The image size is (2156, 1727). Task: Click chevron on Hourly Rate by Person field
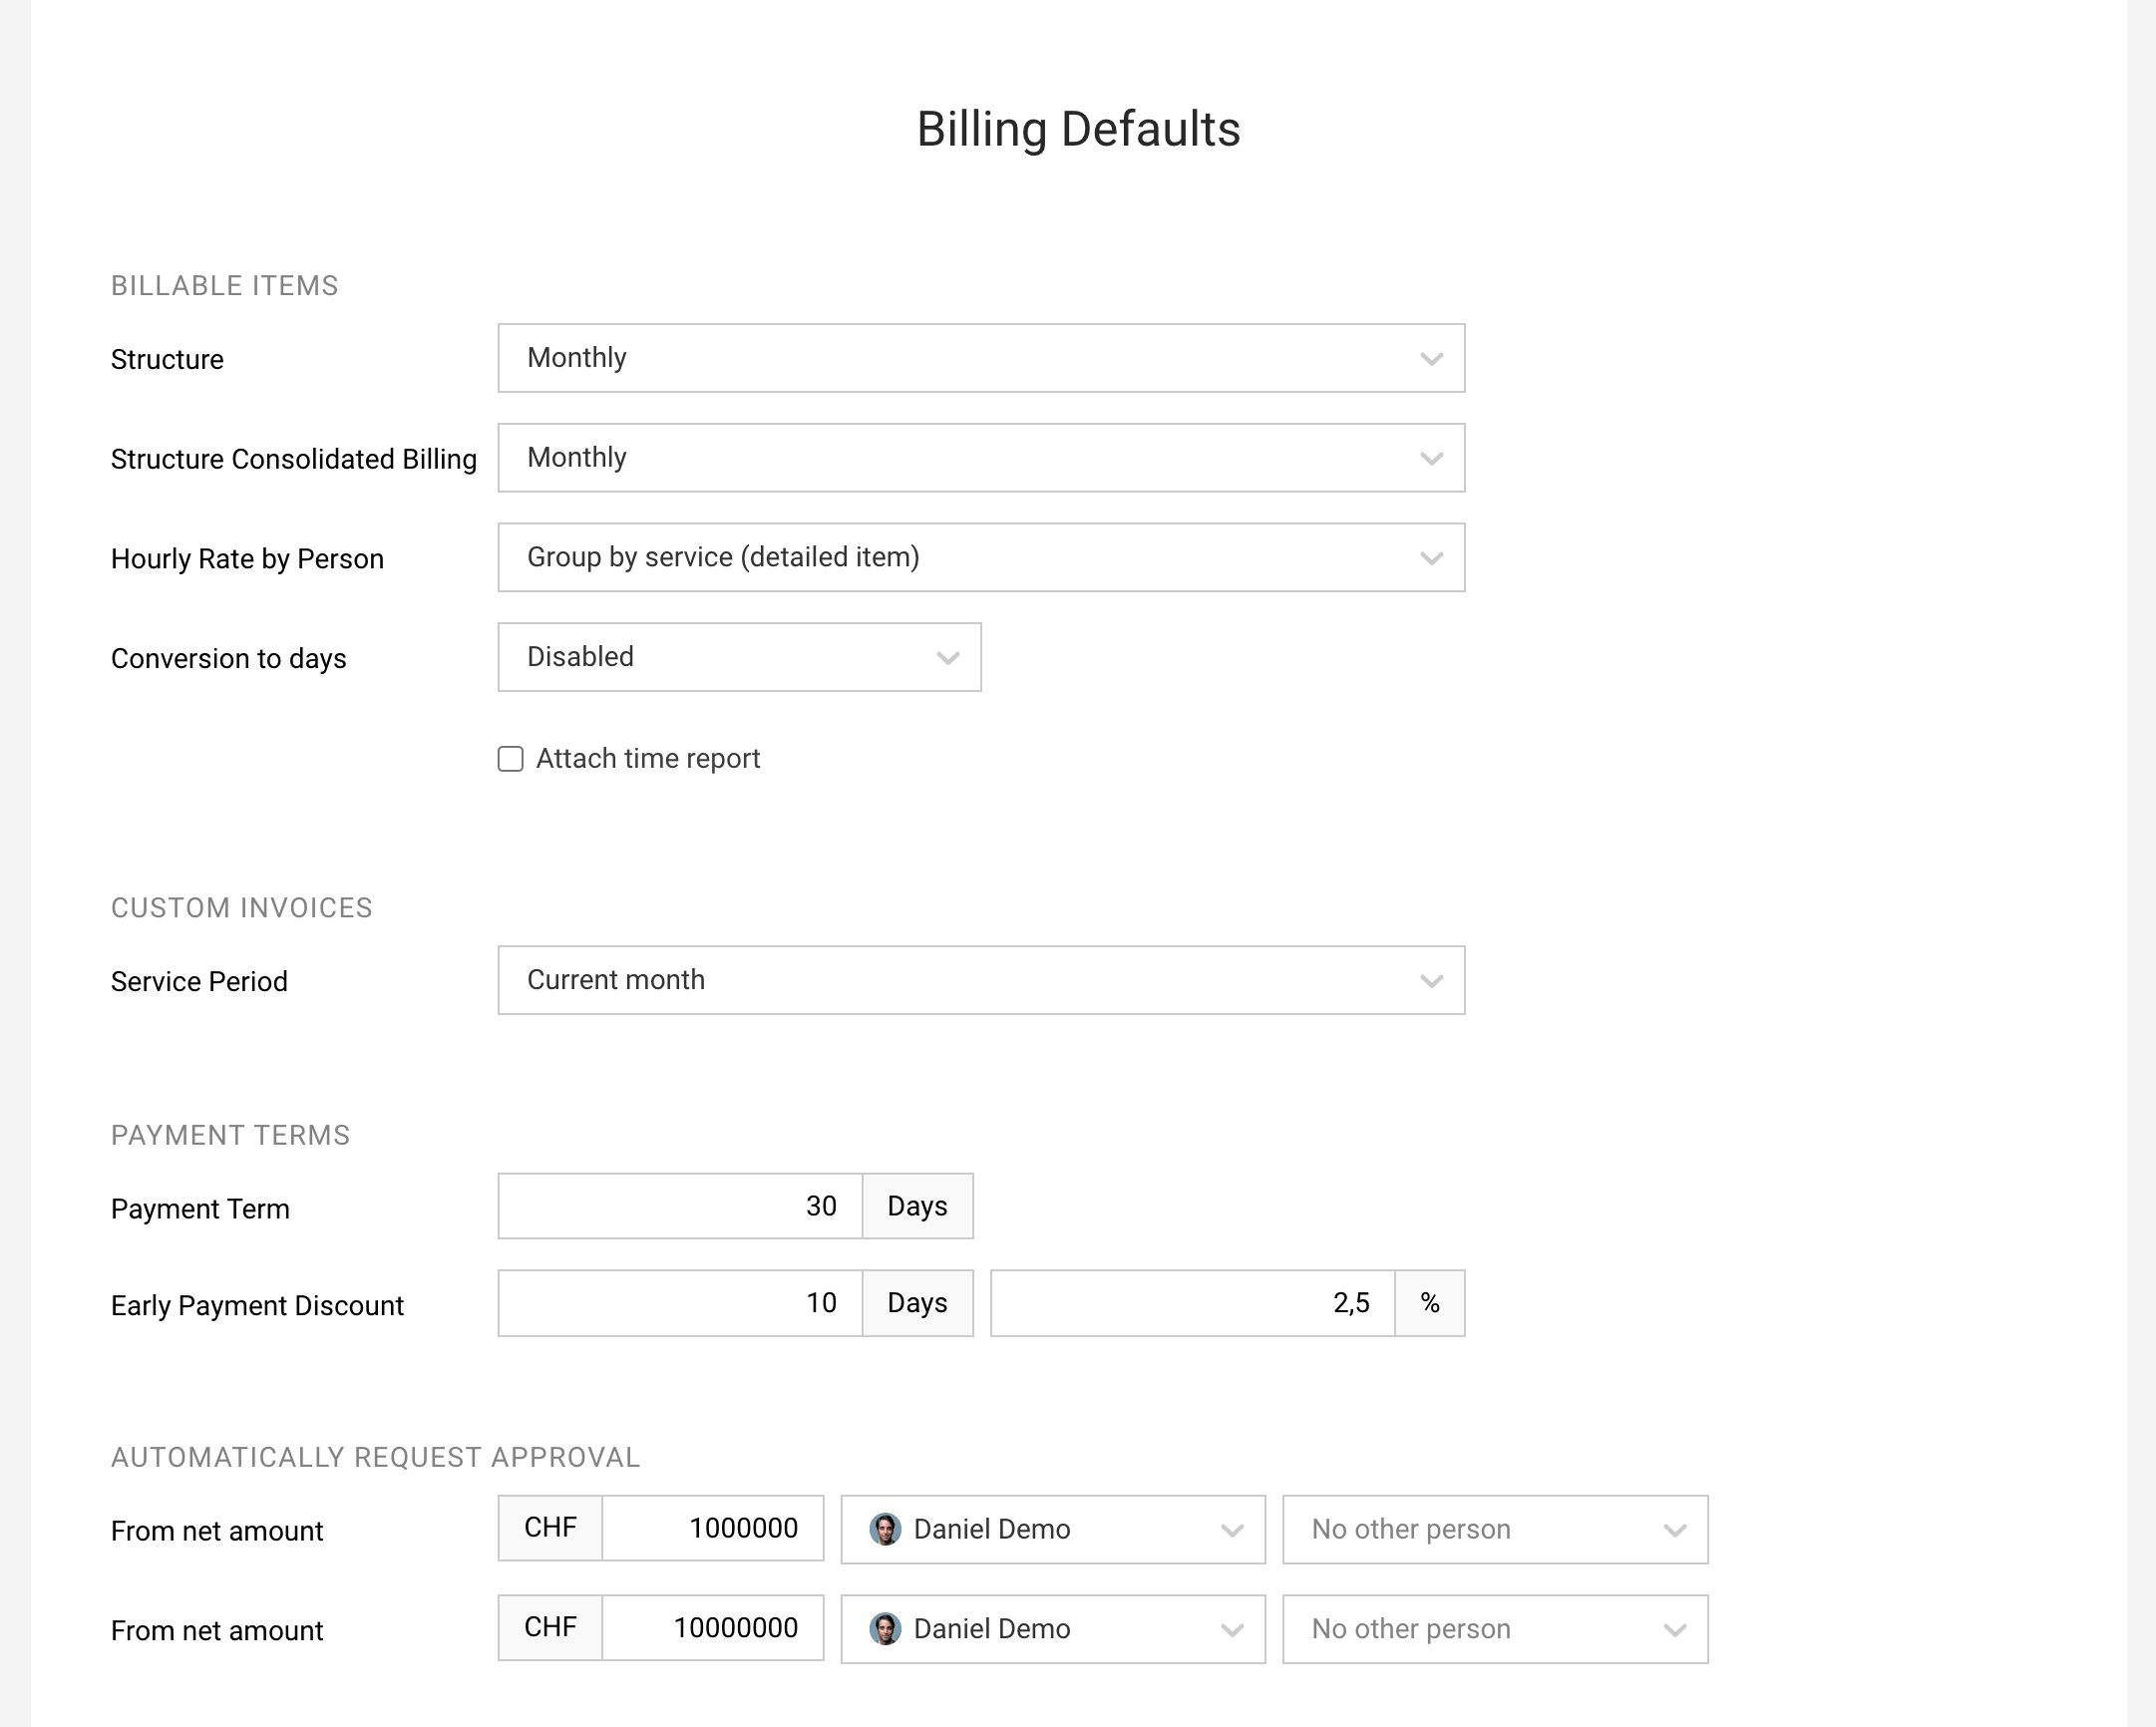coord(1431,559)
